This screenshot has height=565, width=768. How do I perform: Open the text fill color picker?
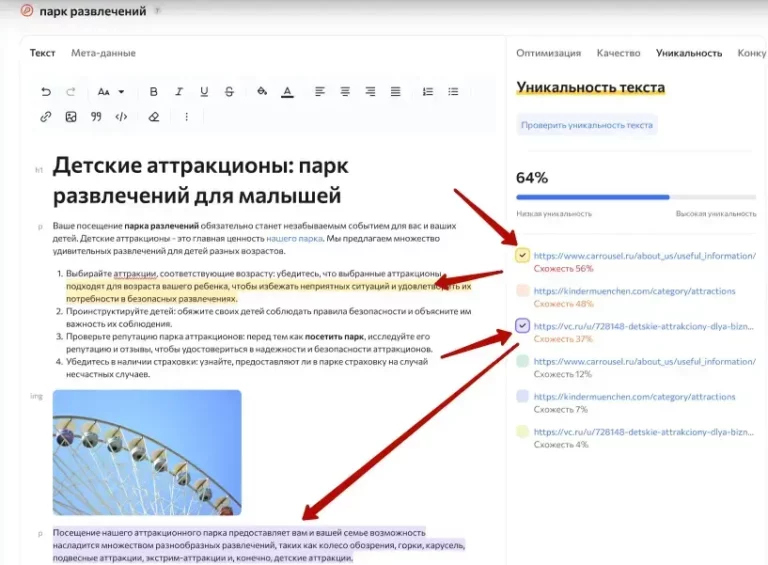coord(262,92)
